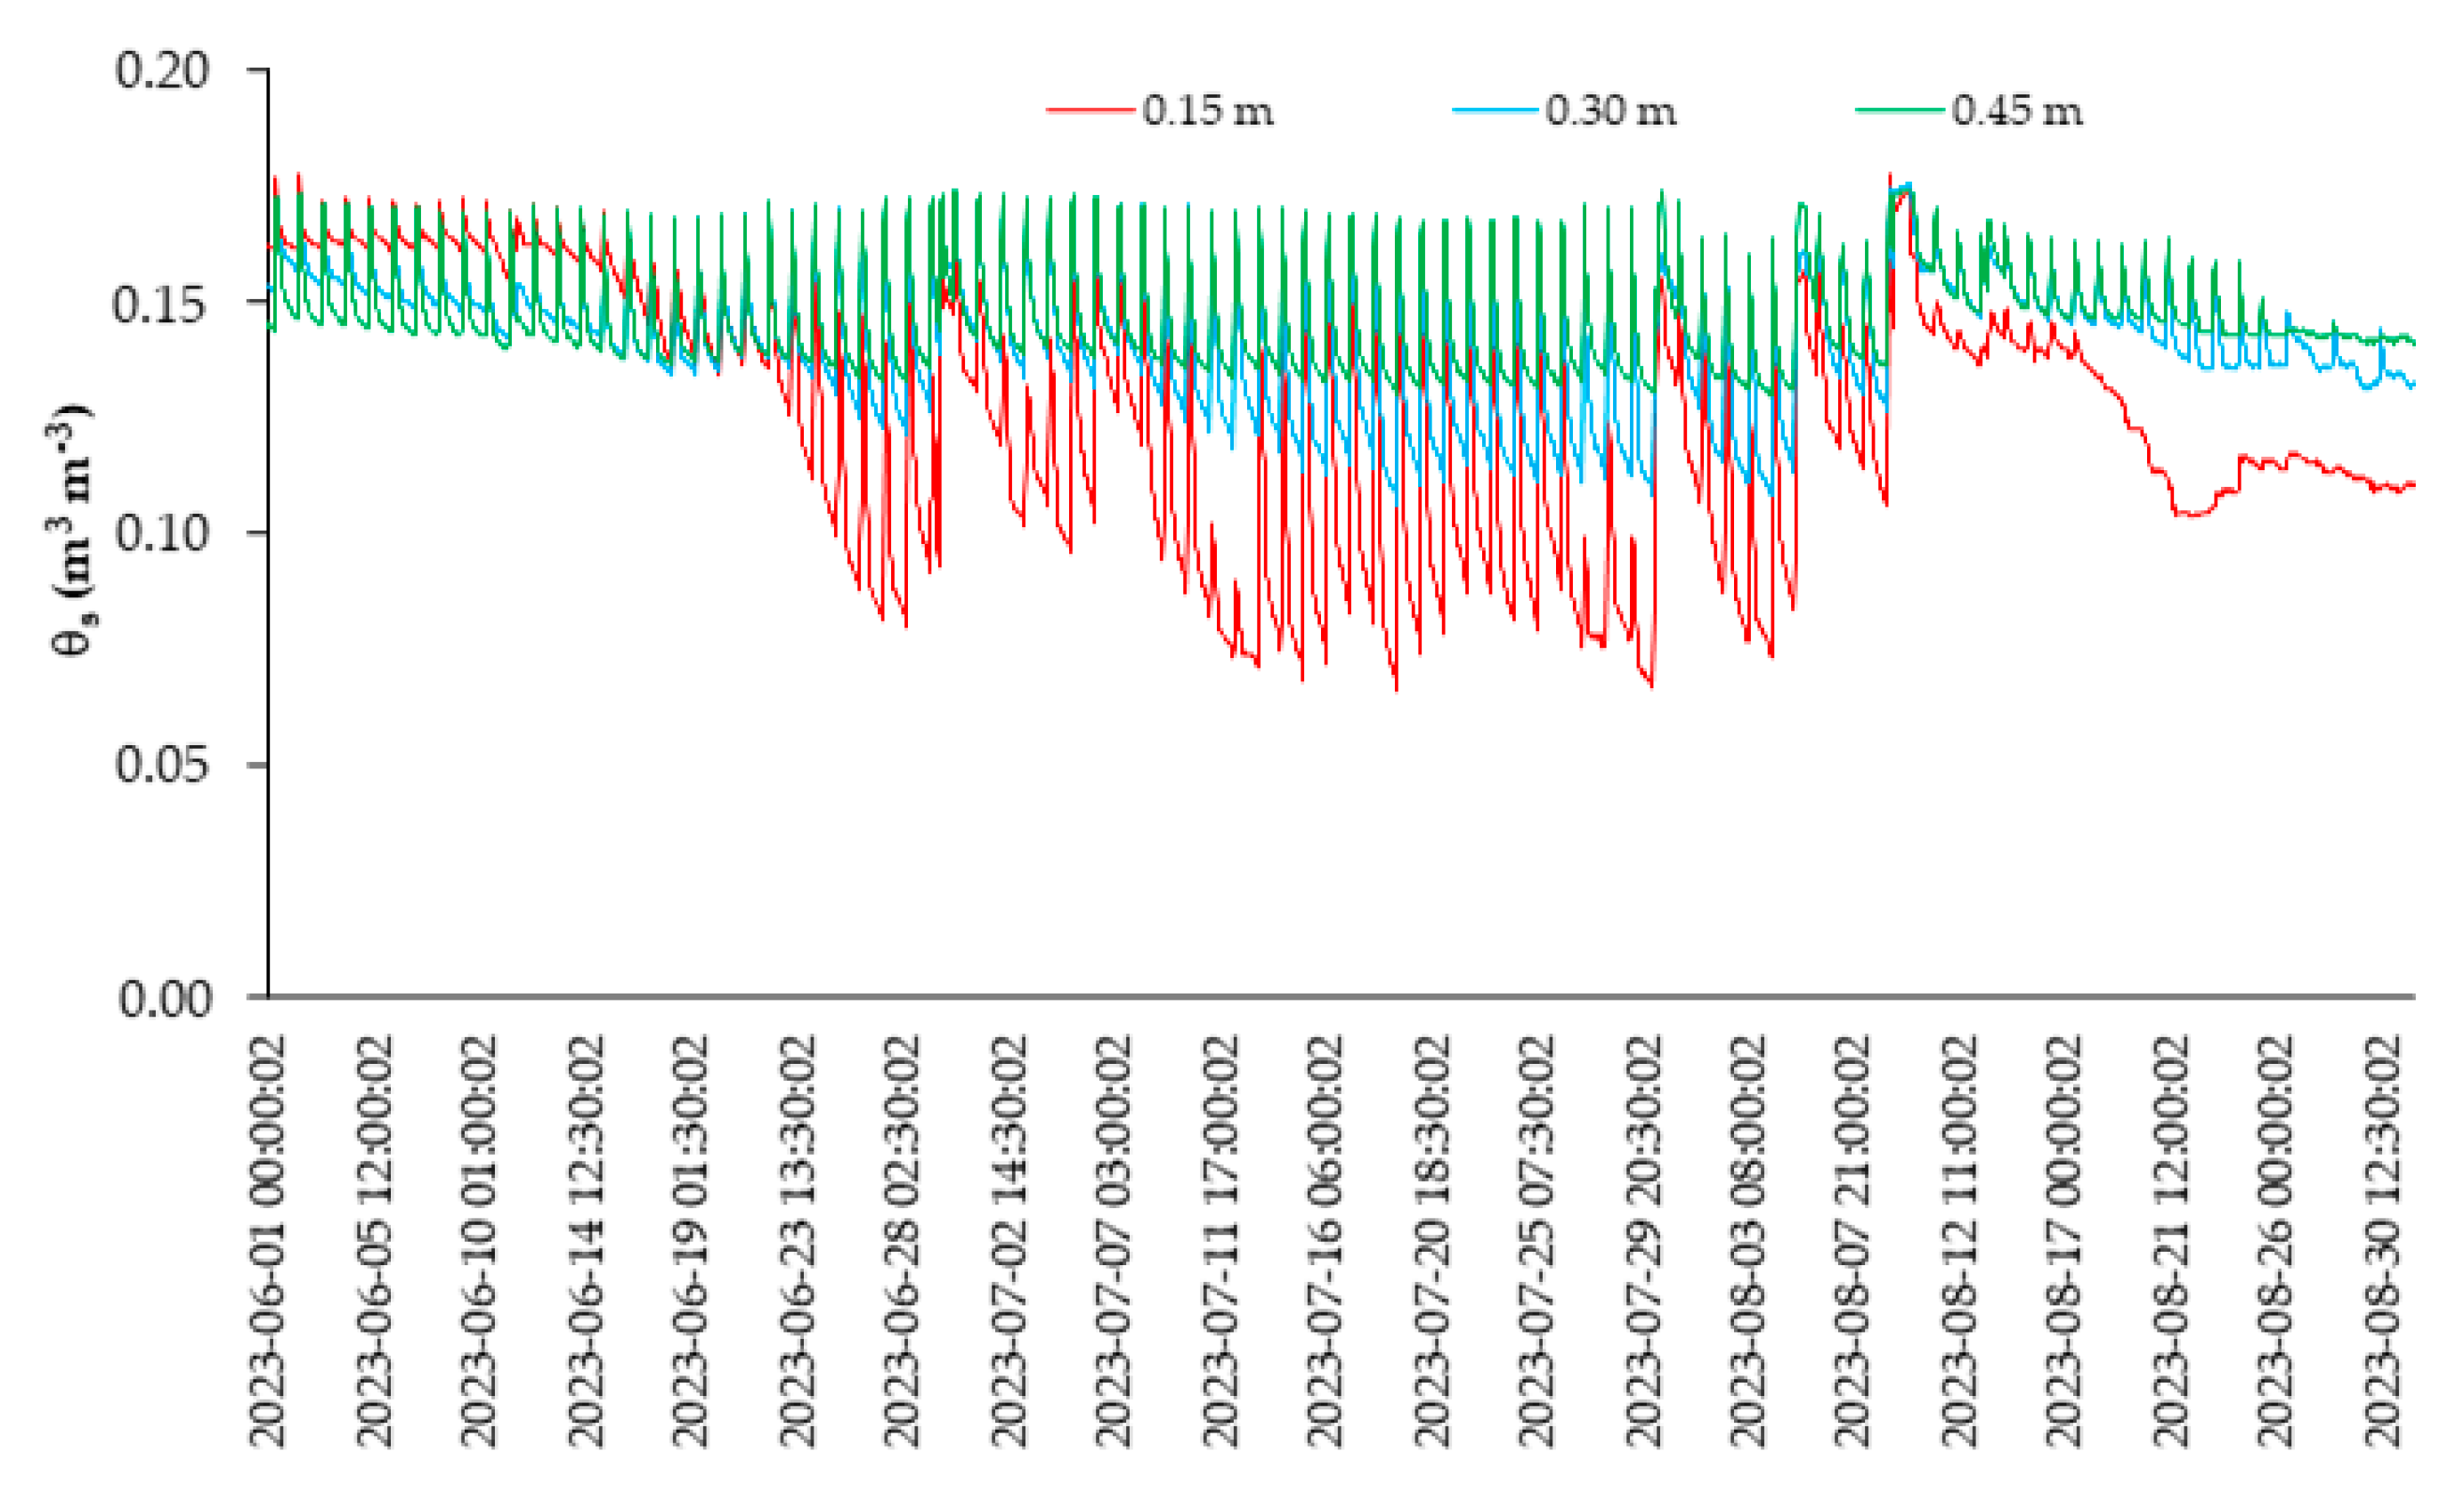Select the 0.00 y-axis tick label
2464x1493 pixels.
point(165,998)
